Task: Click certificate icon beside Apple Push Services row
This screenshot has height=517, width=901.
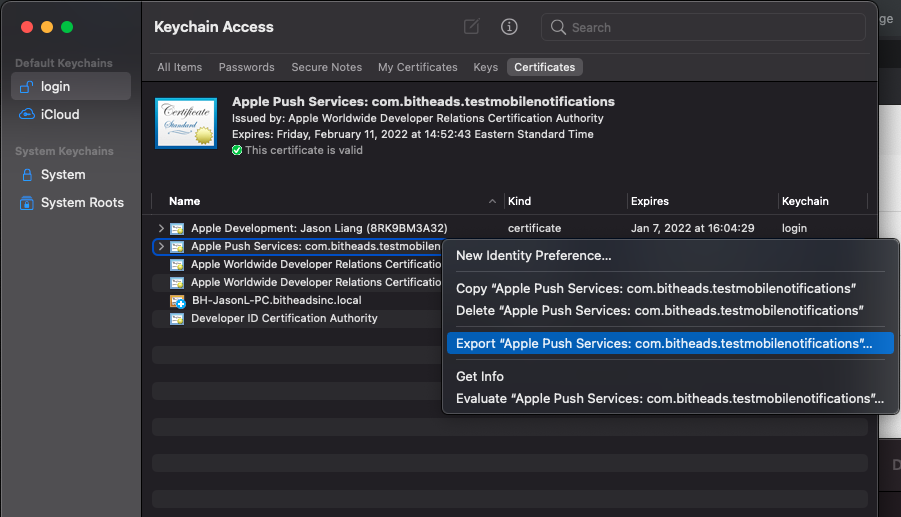Action: 177,246
